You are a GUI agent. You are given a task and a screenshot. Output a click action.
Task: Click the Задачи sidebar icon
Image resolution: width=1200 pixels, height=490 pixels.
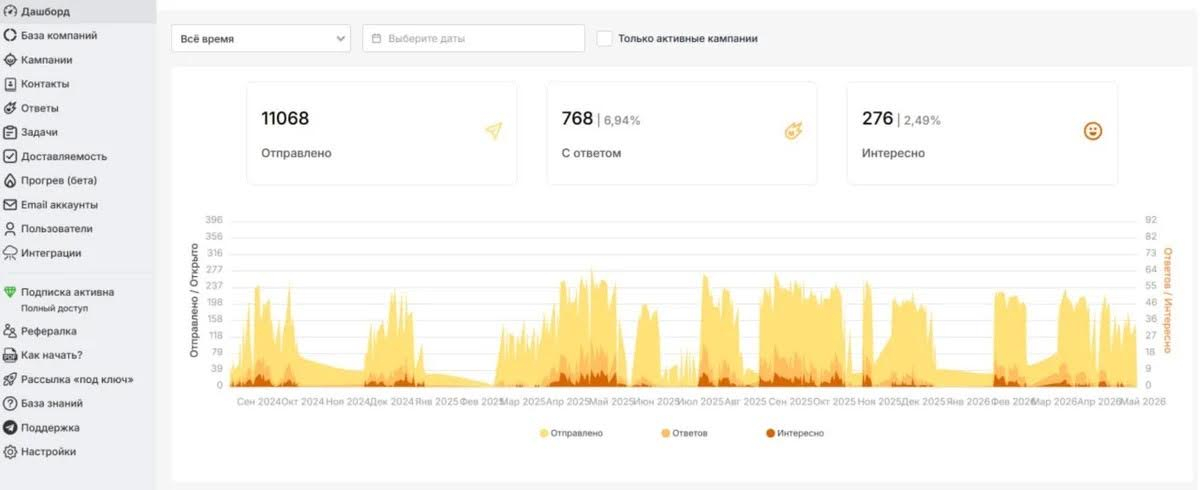tap(10, 132)
